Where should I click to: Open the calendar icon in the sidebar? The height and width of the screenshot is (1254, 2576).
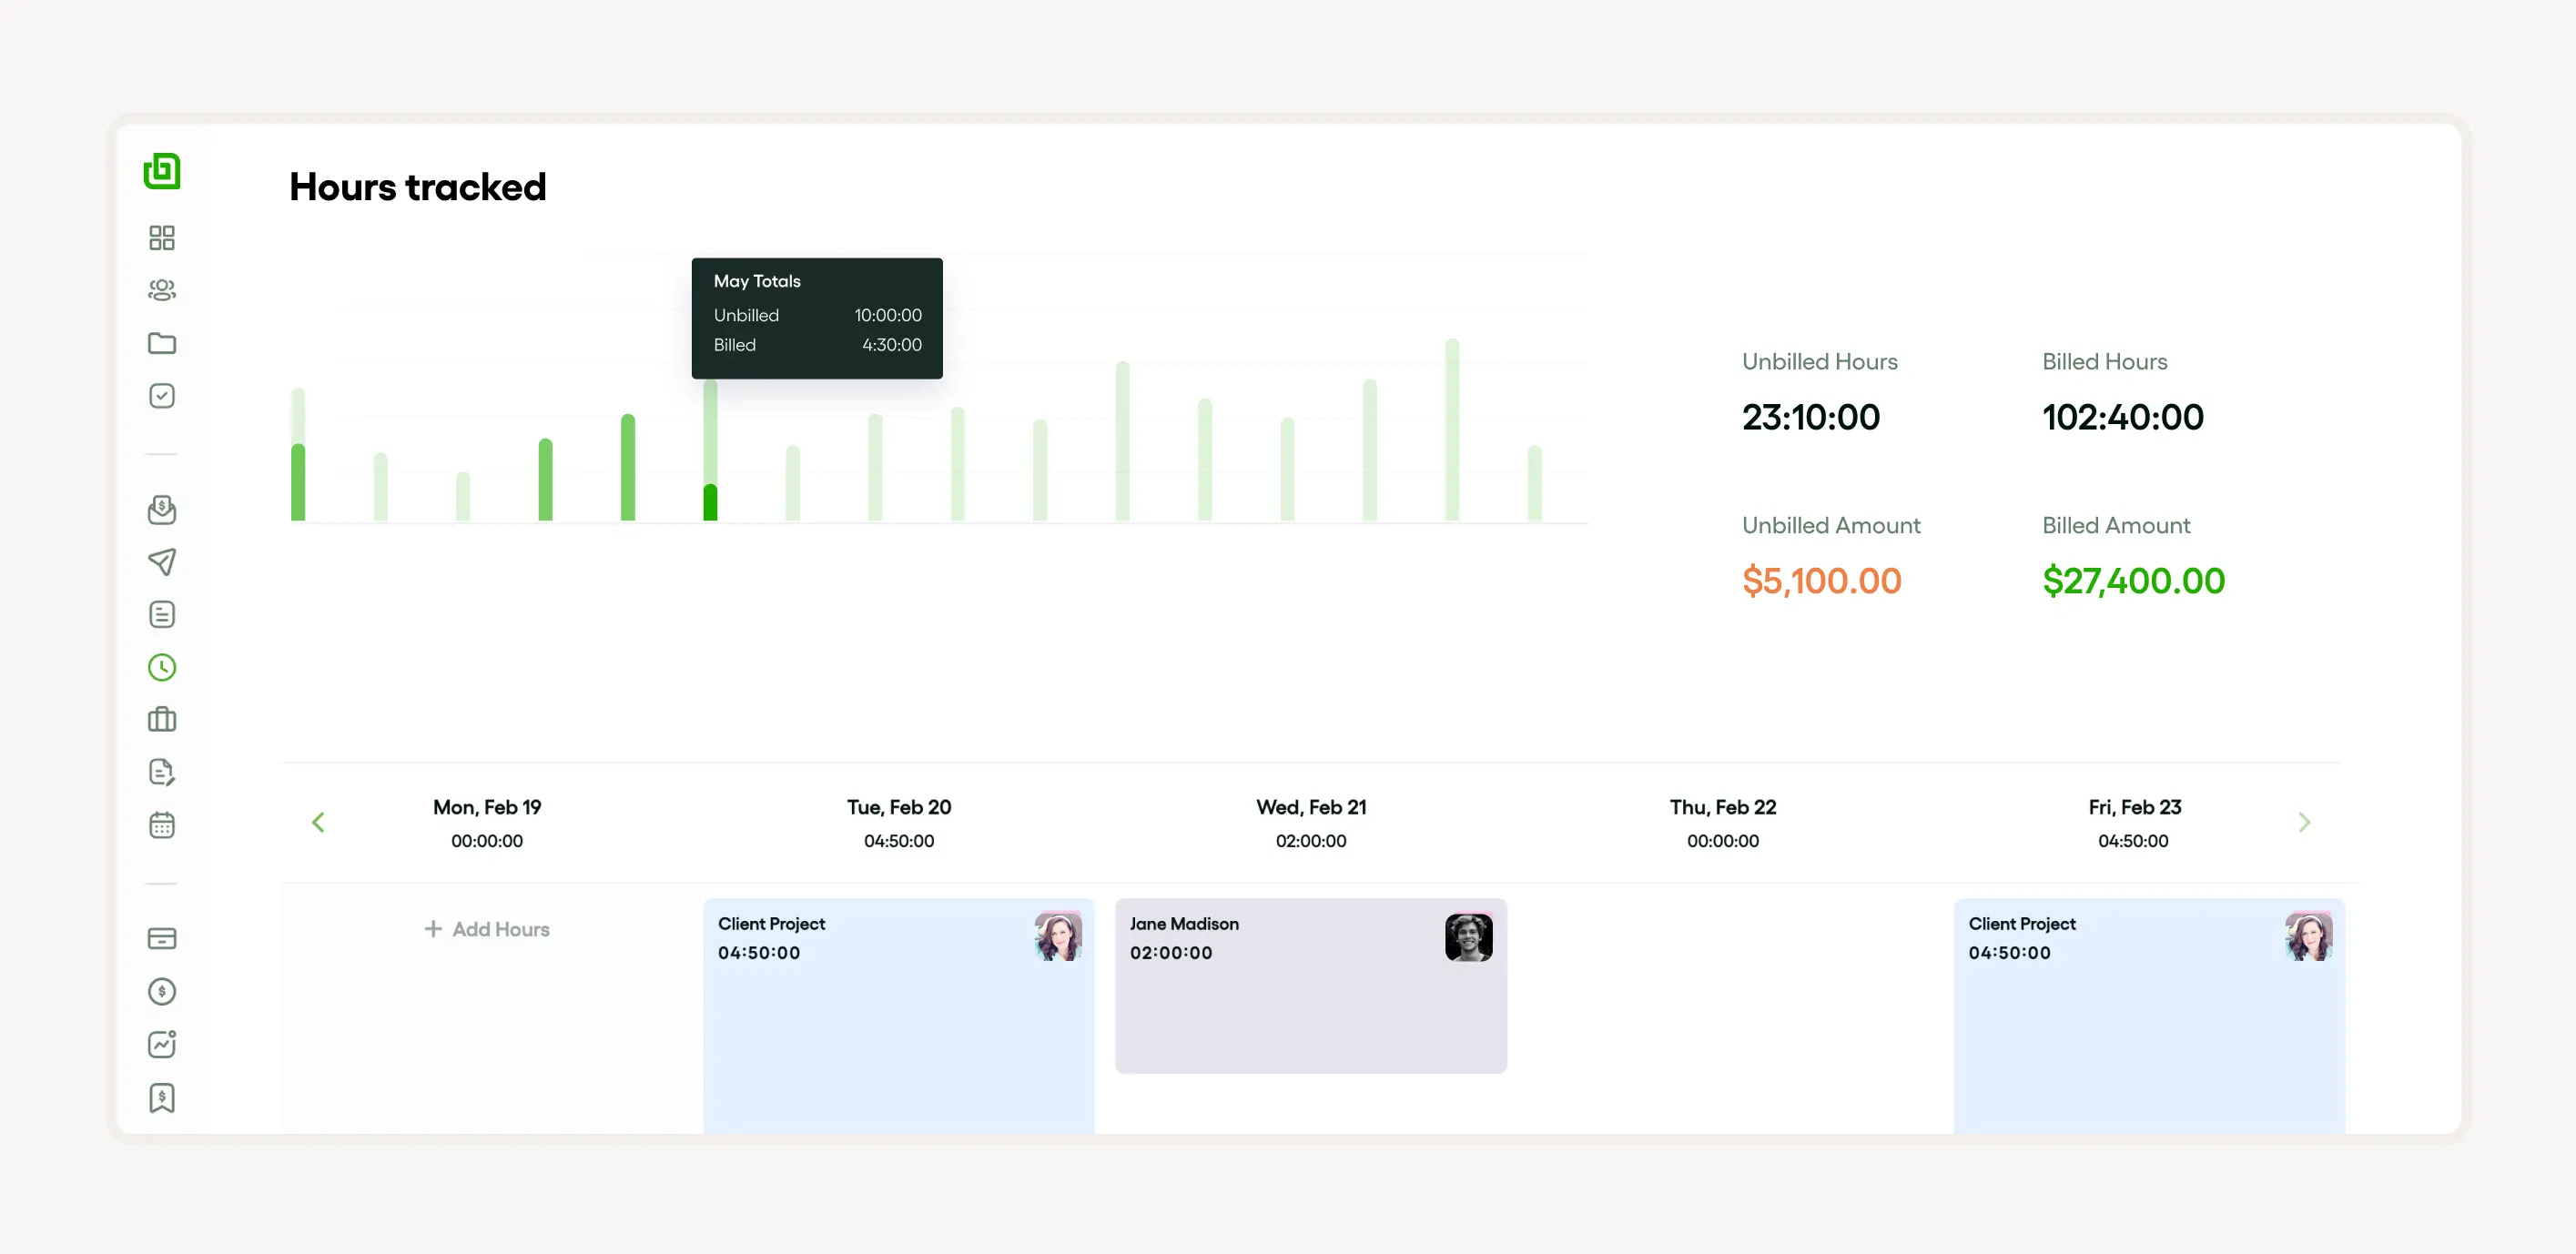(x=161, y=824)
